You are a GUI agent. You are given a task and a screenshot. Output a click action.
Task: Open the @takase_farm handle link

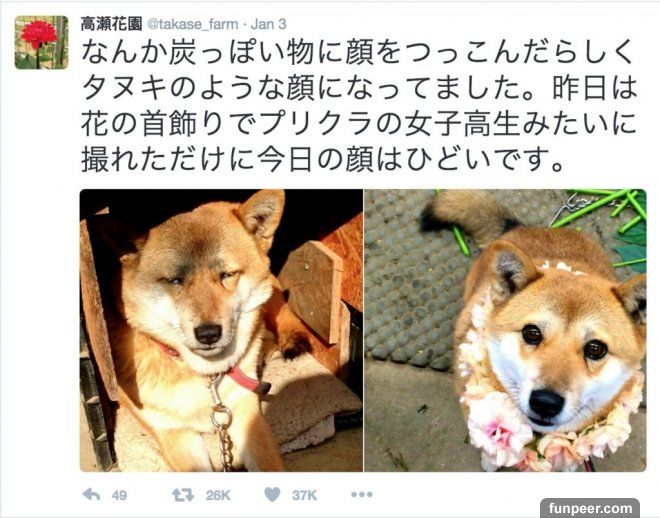pyautogui.click(x=192, y=24)
